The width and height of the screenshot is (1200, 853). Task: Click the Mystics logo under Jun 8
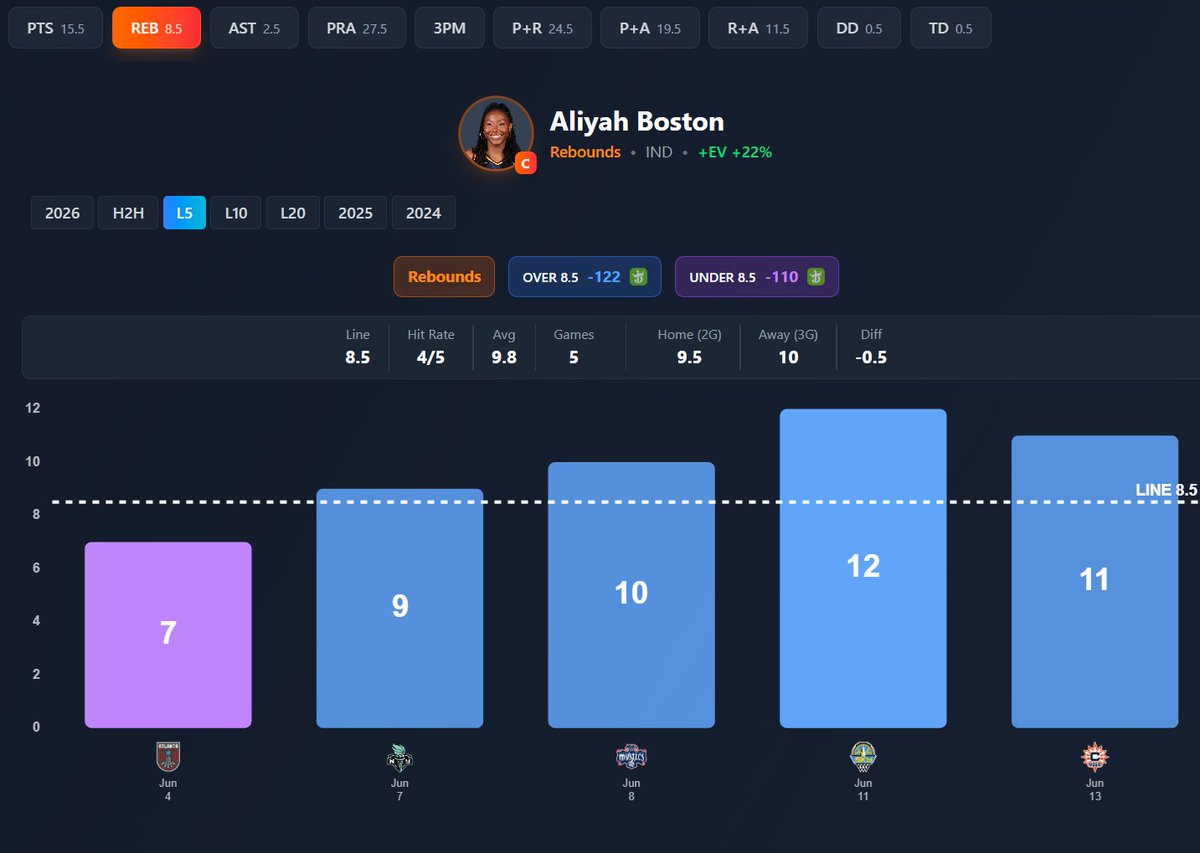coord(631,757)
